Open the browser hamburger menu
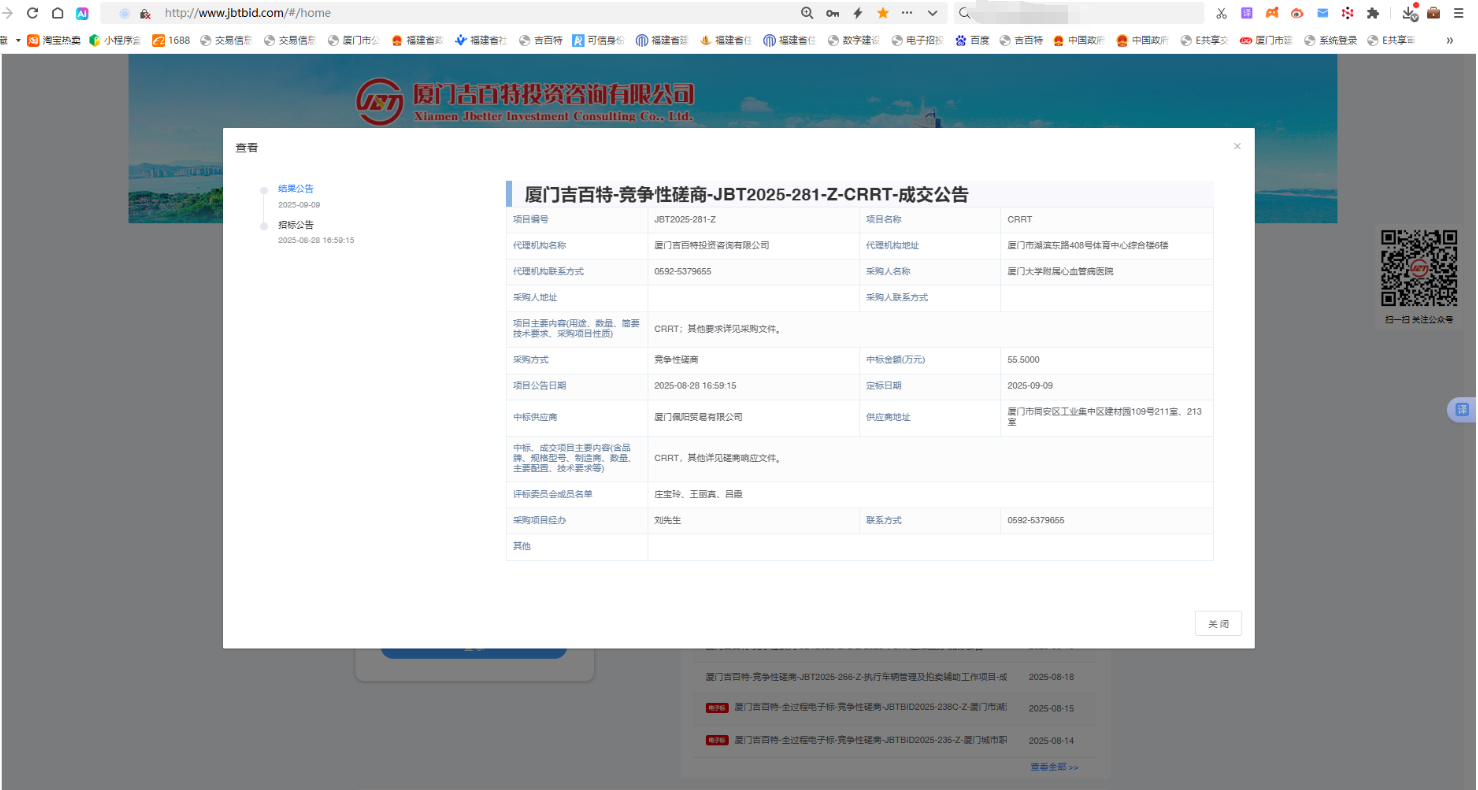The height and width of the screenshot is (790, 1478). [1456, 14]
